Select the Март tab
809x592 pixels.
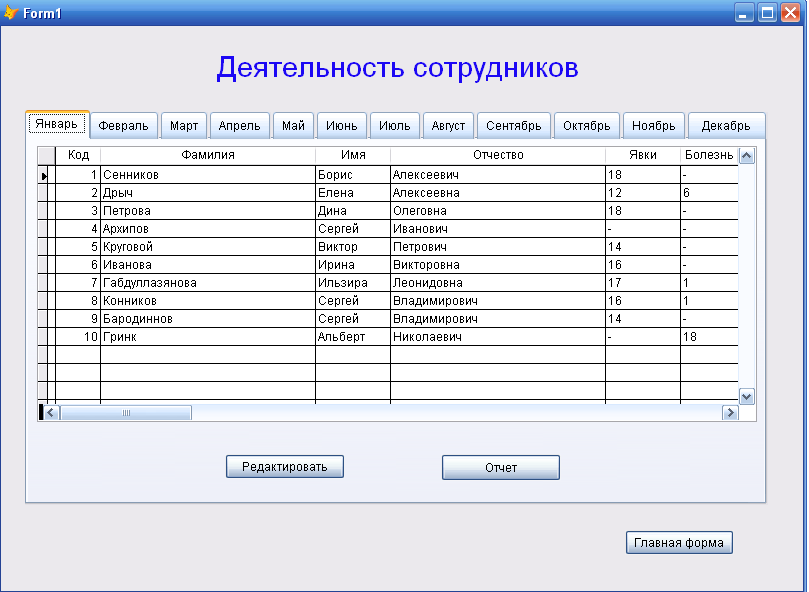(x=184, y=125)
